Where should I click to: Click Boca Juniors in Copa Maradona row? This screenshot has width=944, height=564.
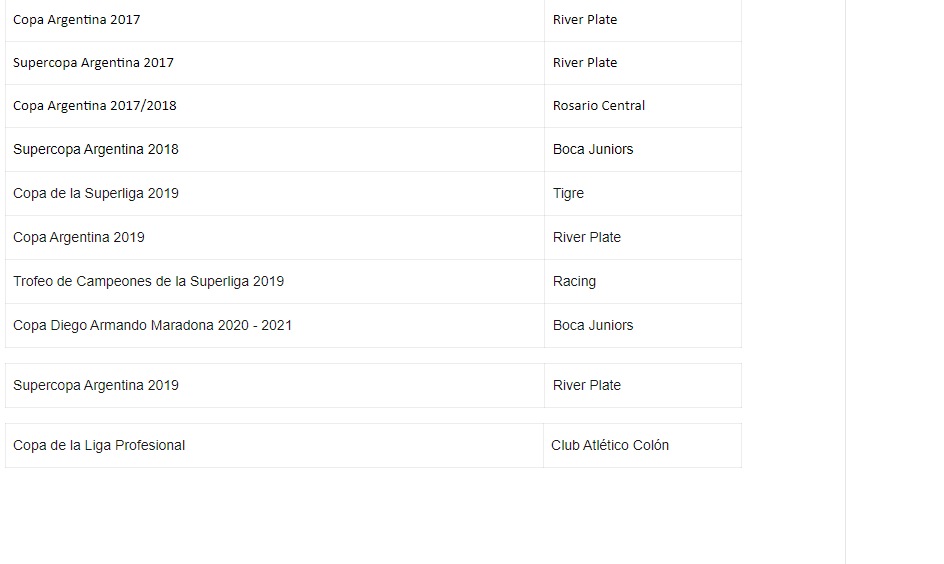tap(643, 325)
